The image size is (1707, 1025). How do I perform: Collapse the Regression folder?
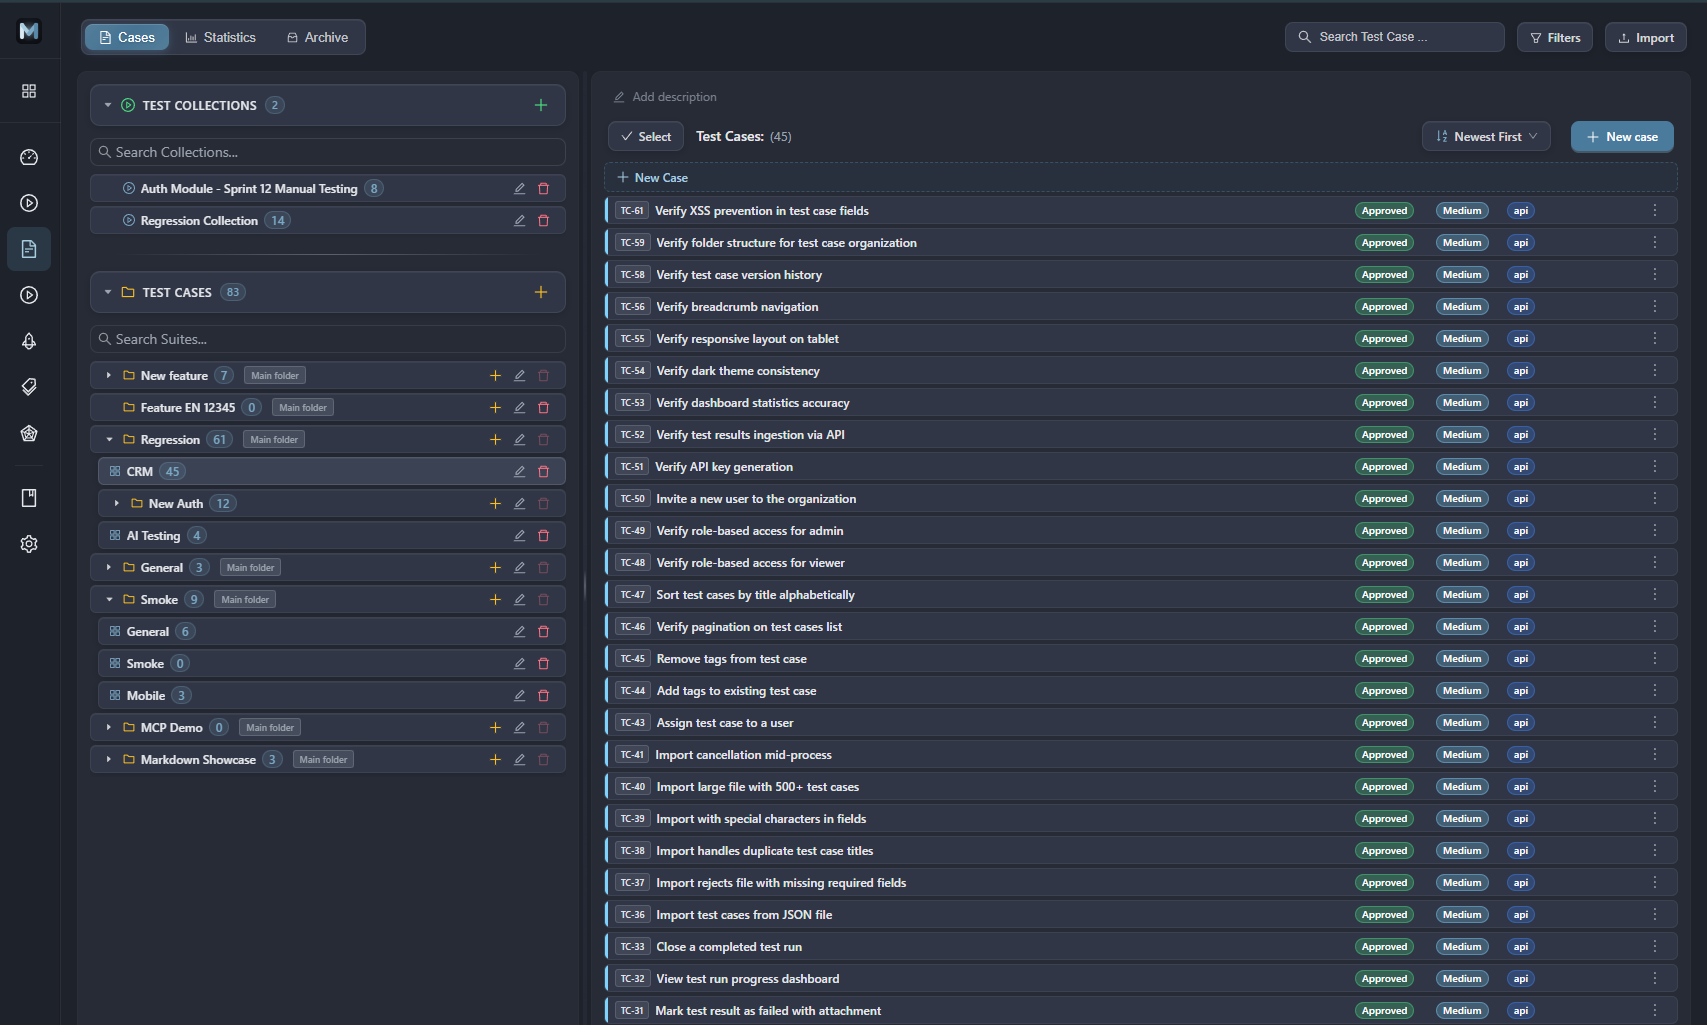click(109, 440)
